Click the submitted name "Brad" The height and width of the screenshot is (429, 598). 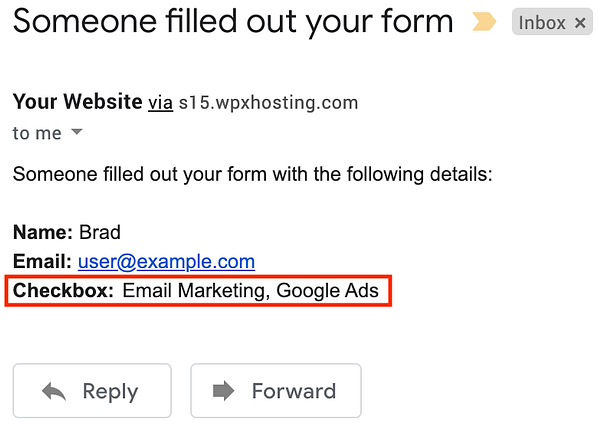click(100, 232)
